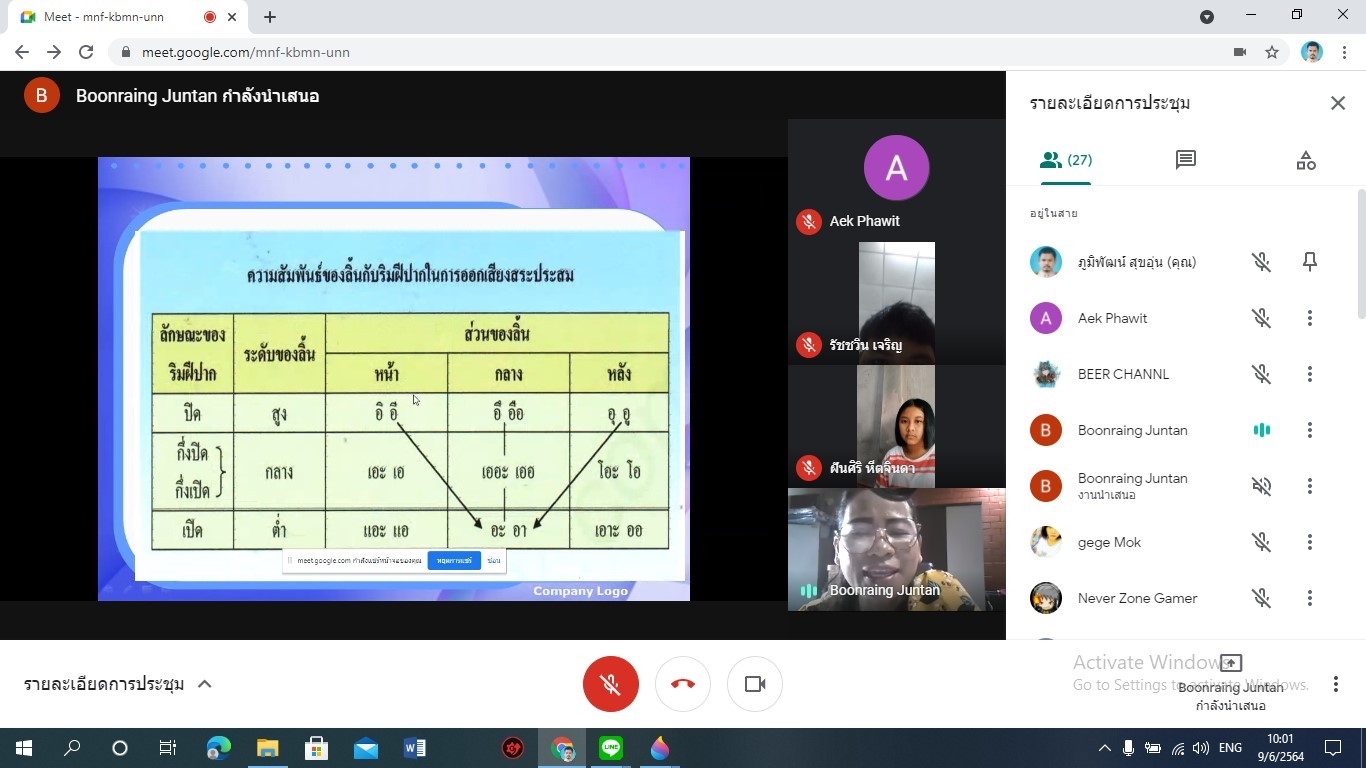Switch to the participants tab
This screenshot has width=1366, height=768.
[x=1066, y=160]
